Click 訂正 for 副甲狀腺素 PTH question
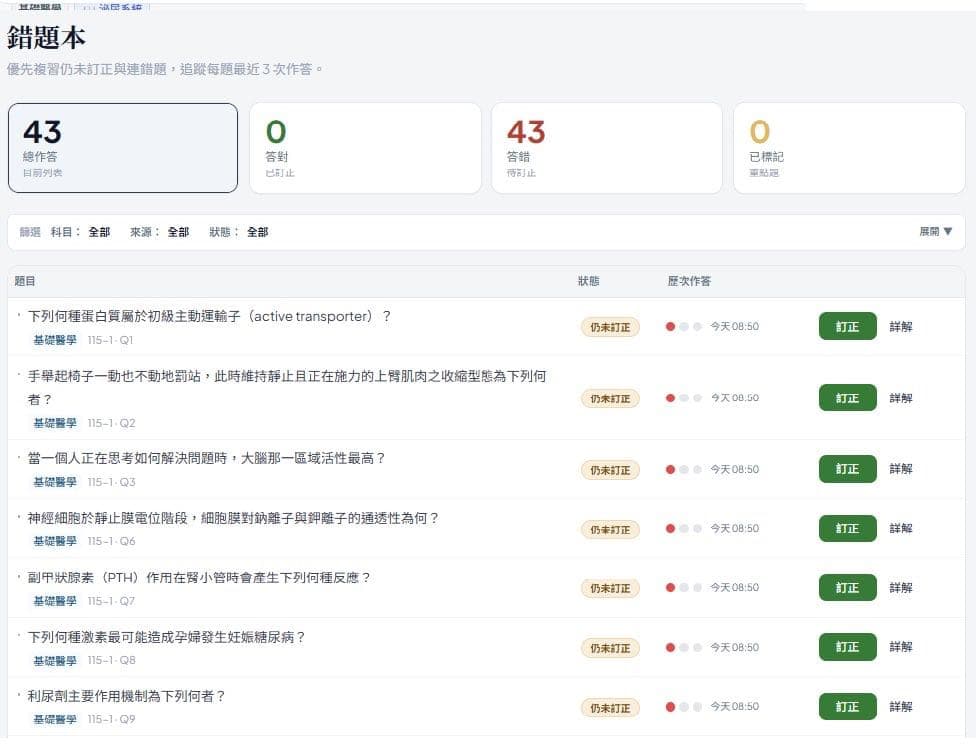Image resolution: width=977 pixels, height=744 pixels. [x=847, y=588]
